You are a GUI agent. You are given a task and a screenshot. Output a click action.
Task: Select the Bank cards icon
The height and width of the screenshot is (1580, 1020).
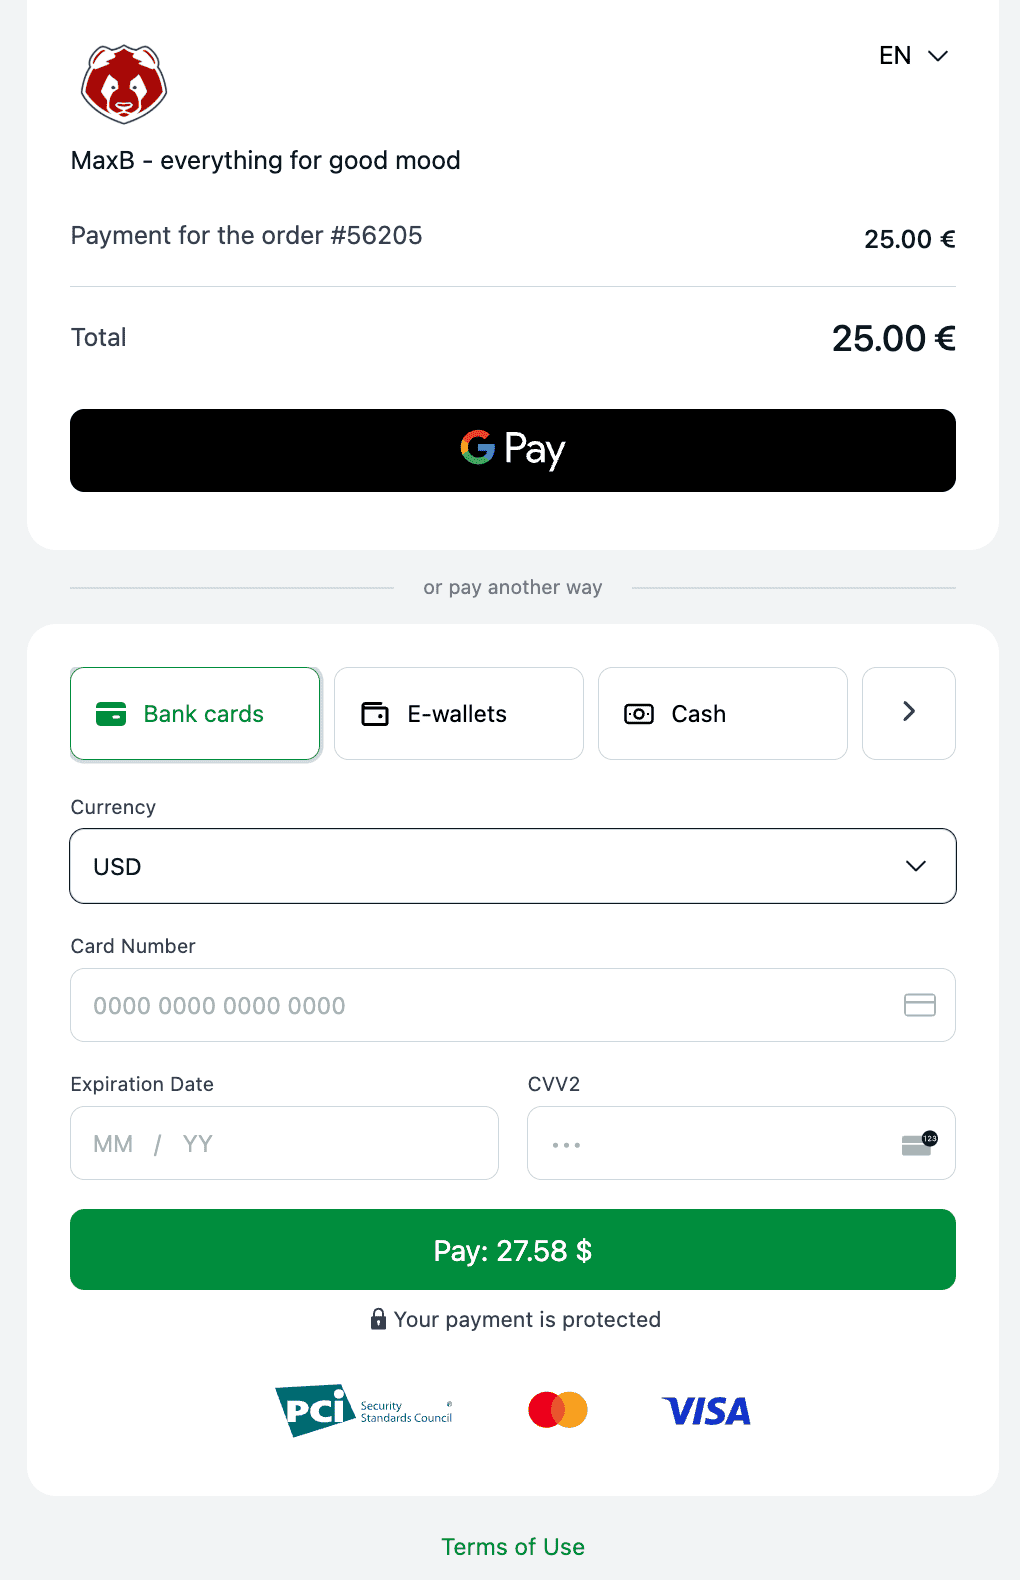click(111, 713)
